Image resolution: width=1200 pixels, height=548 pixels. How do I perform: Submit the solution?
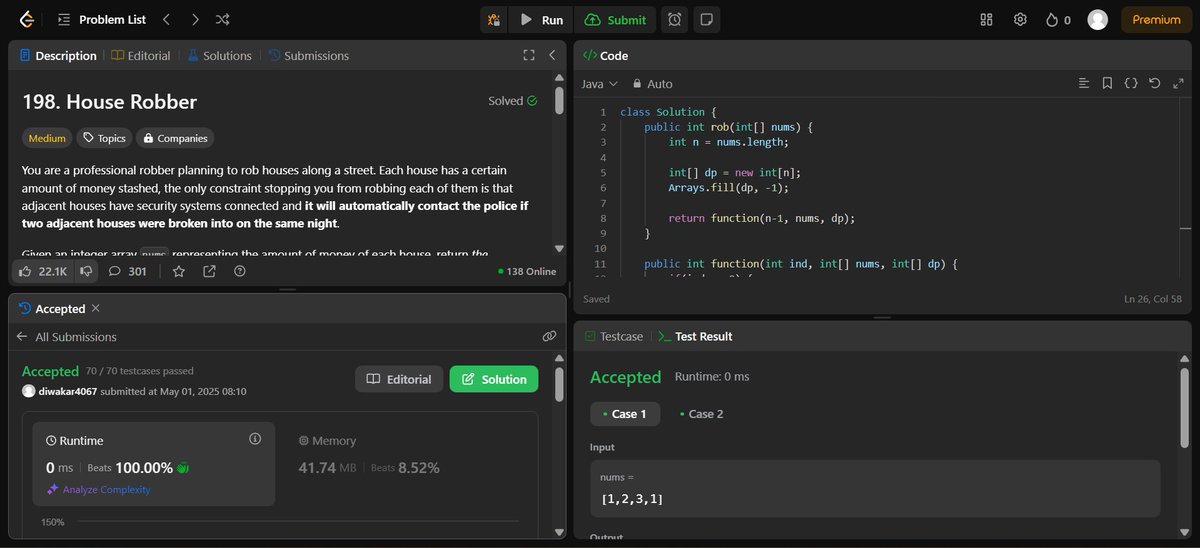click(615, 20)
